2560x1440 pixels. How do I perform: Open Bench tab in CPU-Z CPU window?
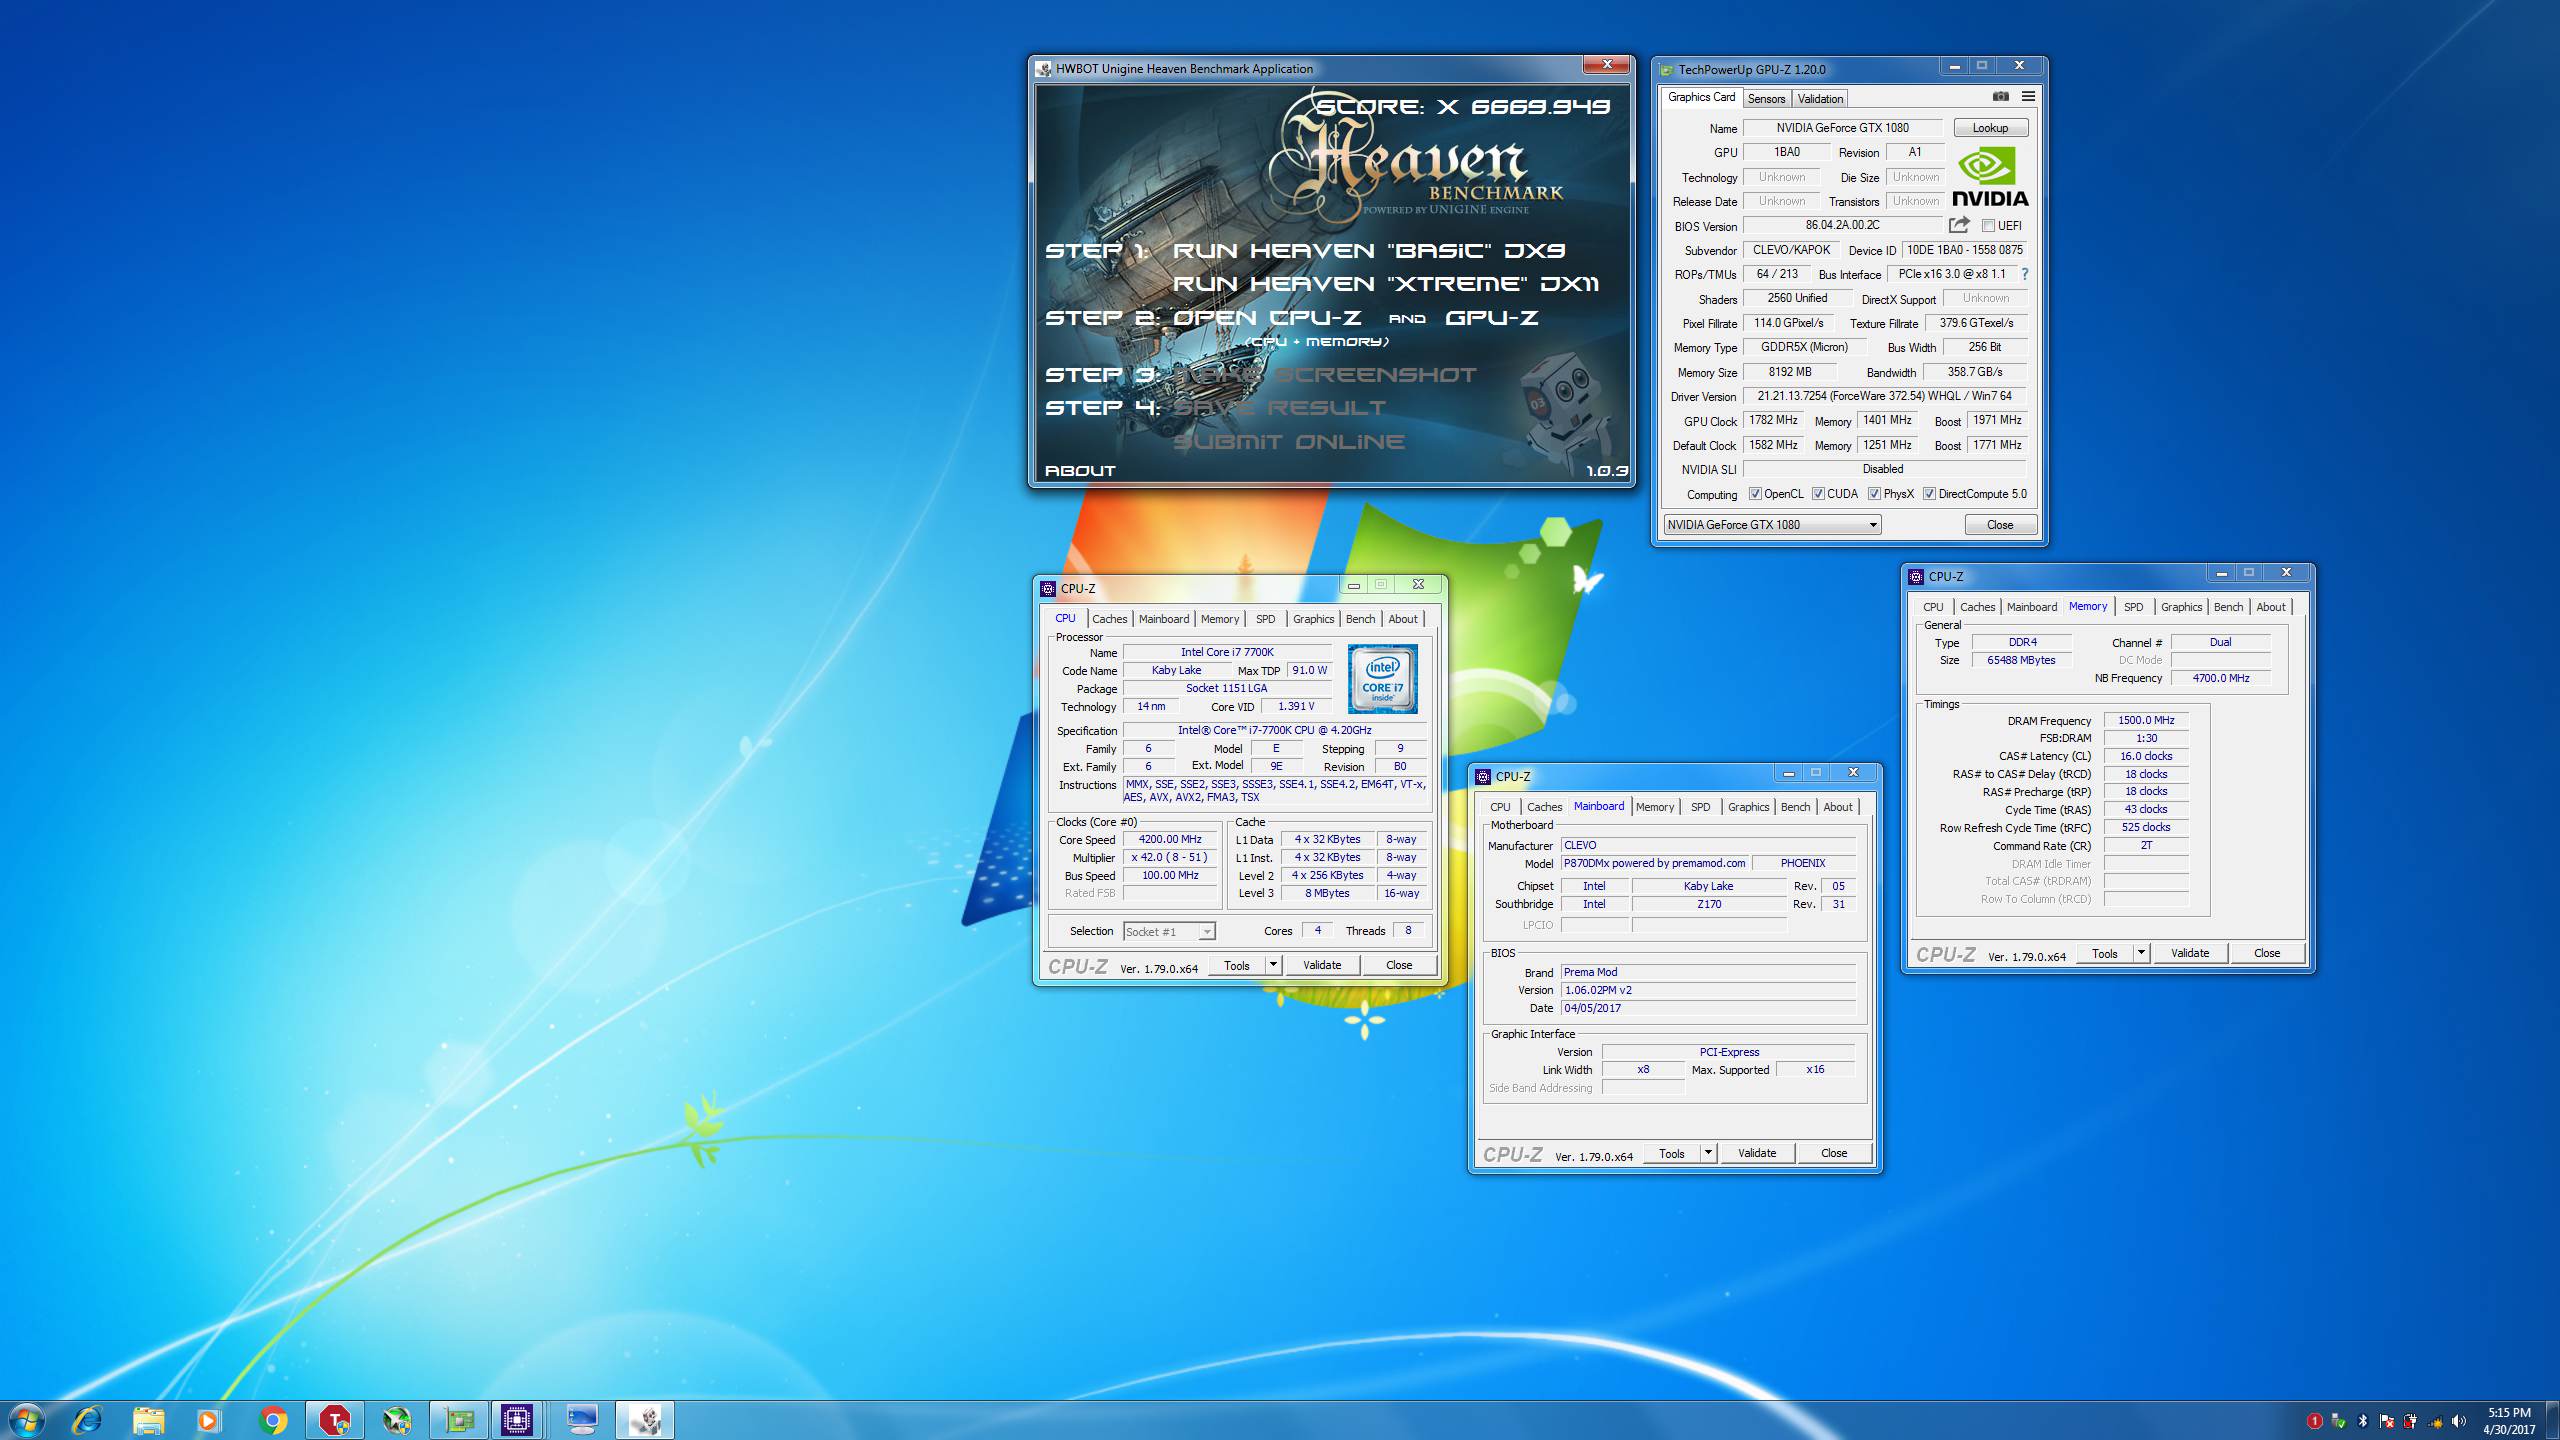(x=1360, y=619)
